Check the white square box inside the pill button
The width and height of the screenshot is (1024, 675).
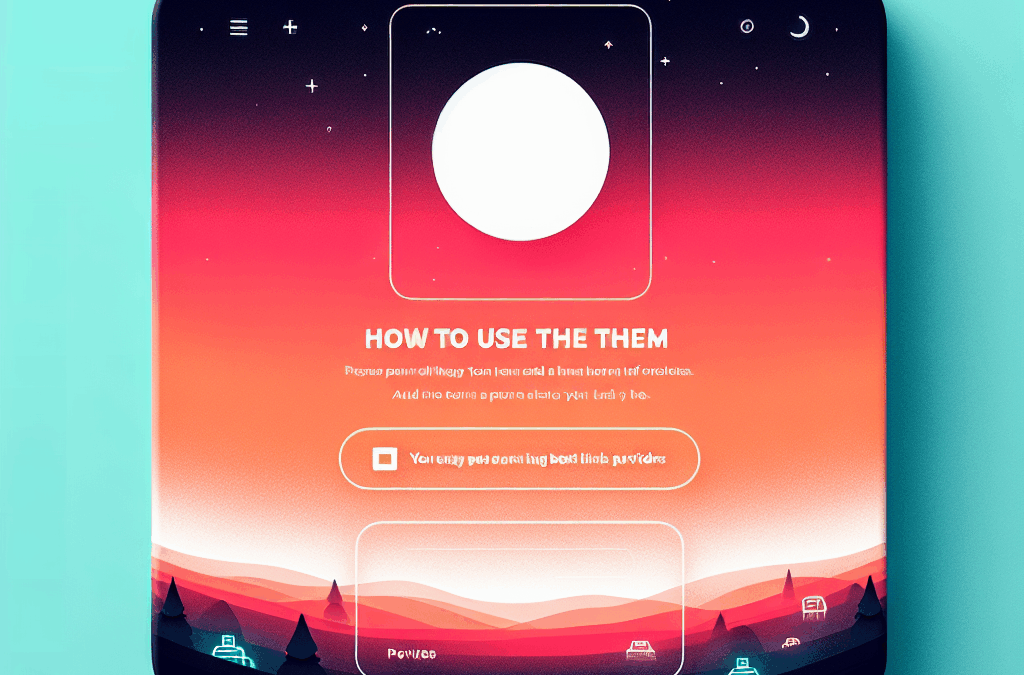click(x=385, y=458)
